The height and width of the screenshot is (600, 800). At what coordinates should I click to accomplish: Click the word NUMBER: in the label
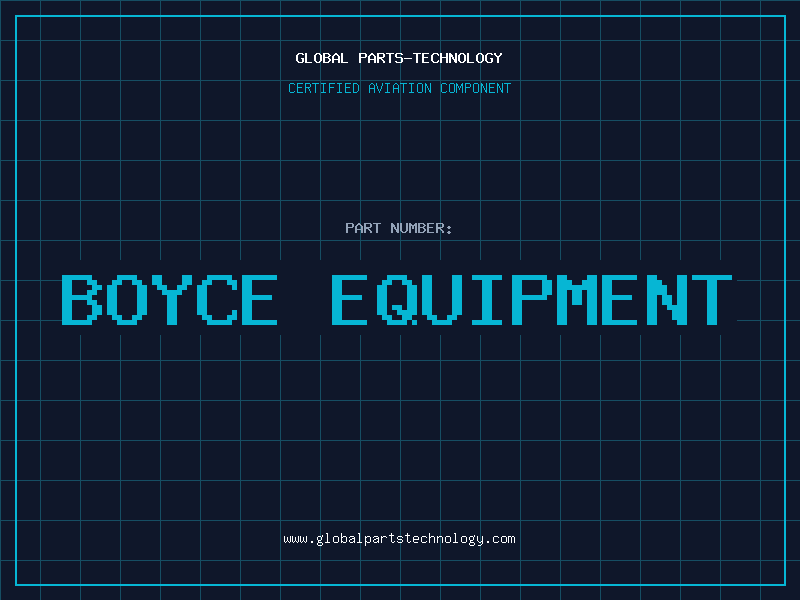pos(422,228)
